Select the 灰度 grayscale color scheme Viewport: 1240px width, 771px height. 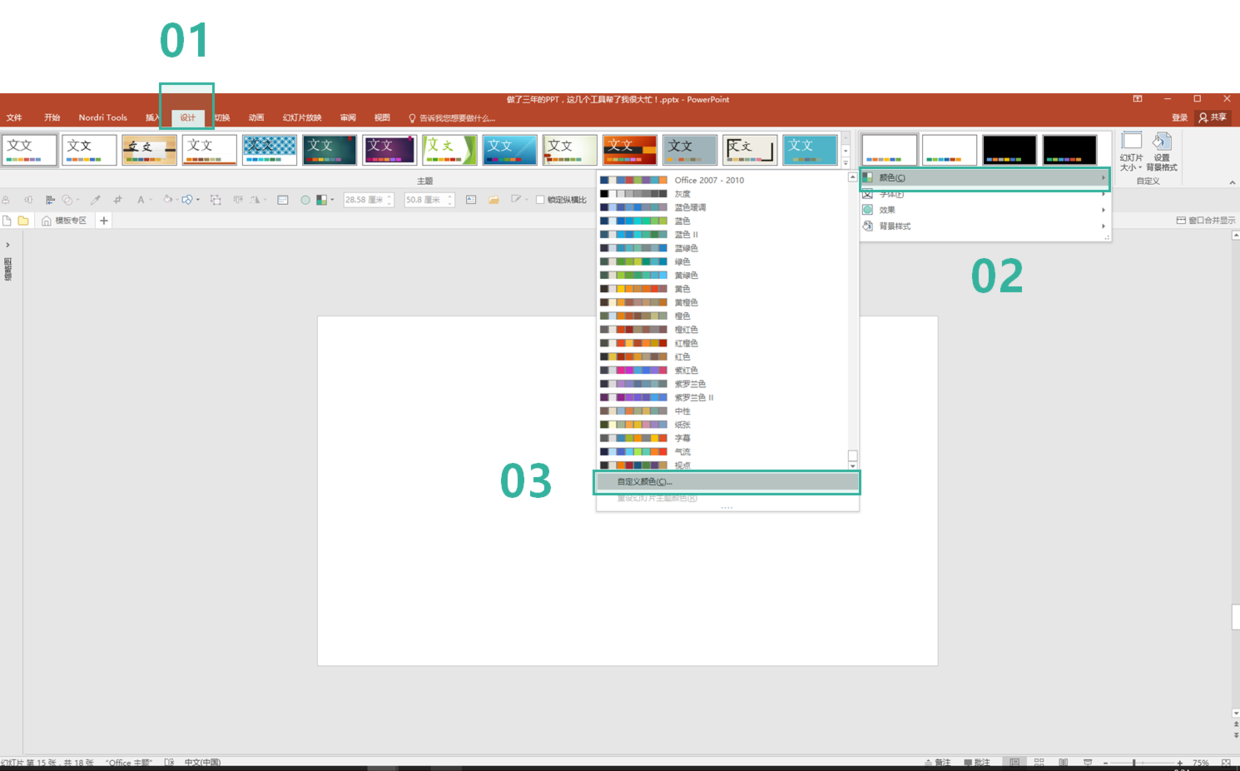[x=722, y=194]
